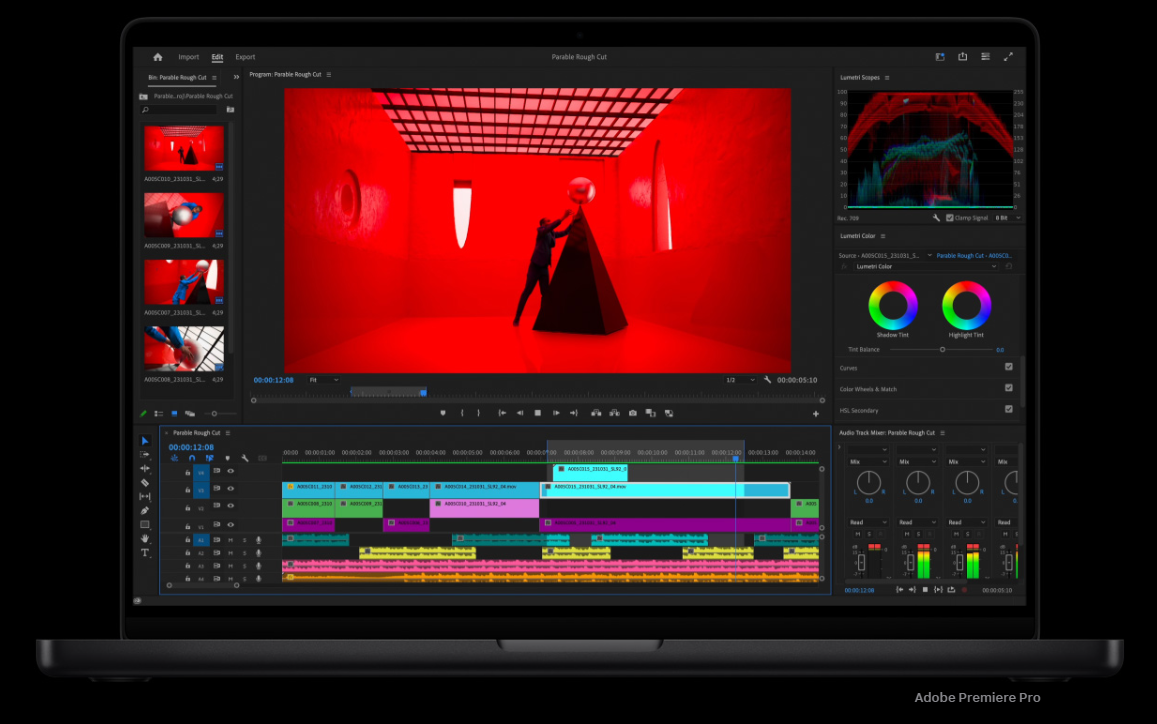1157x724 pixels.
Task: Select the Track Select Forward tool
Action: tap(145, 455)
